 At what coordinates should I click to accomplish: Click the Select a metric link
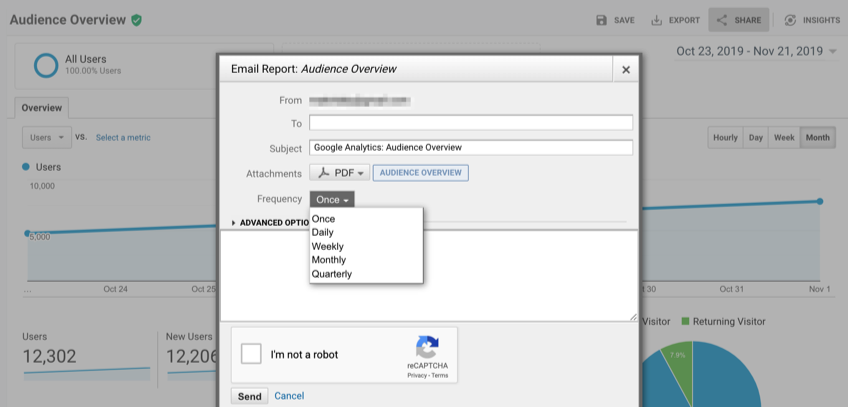(x=123, y=137)
